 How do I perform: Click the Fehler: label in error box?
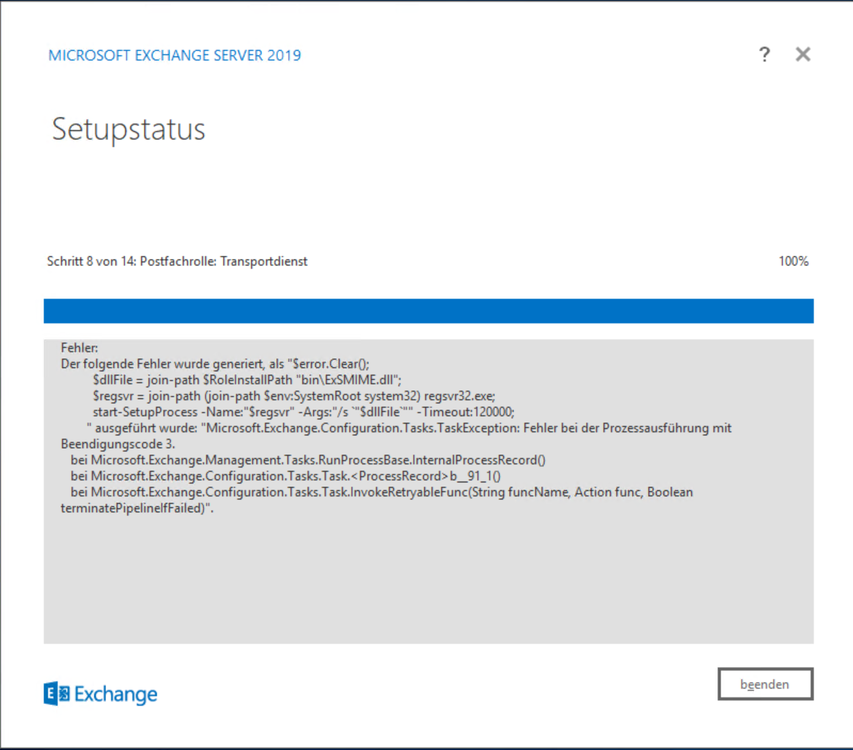(80, 348)
